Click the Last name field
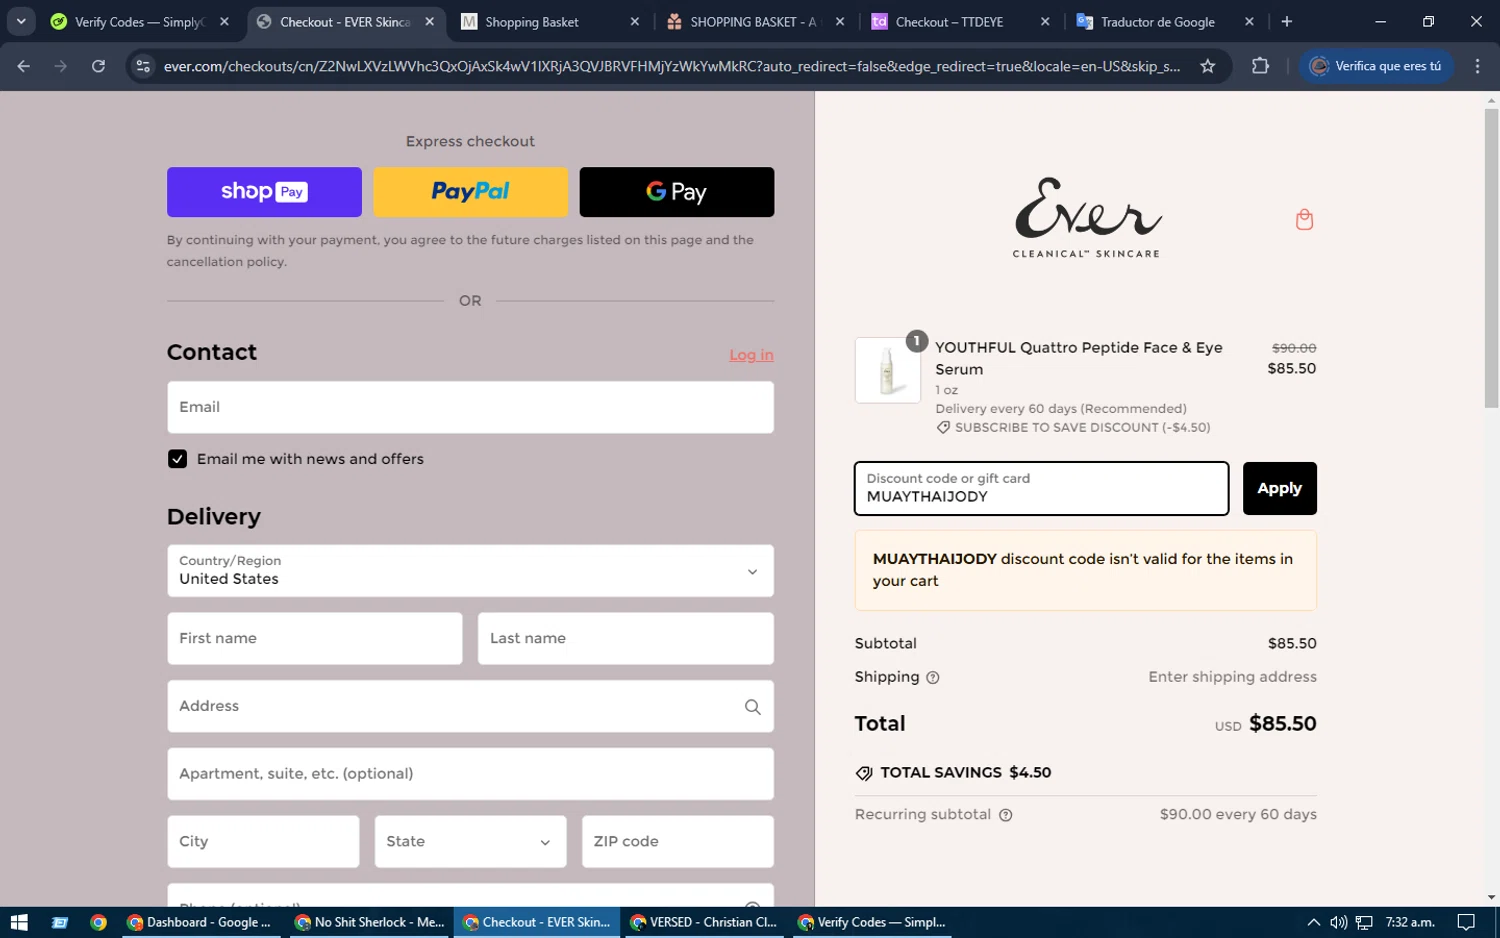Screen dimensions: 1500x938 (625, 638)
